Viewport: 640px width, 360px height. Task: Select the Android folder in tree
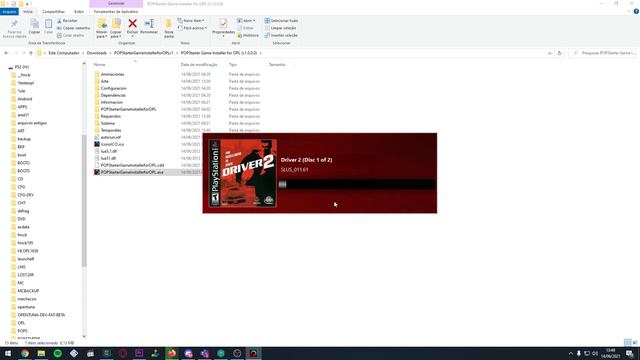click(x=24, y=99)
